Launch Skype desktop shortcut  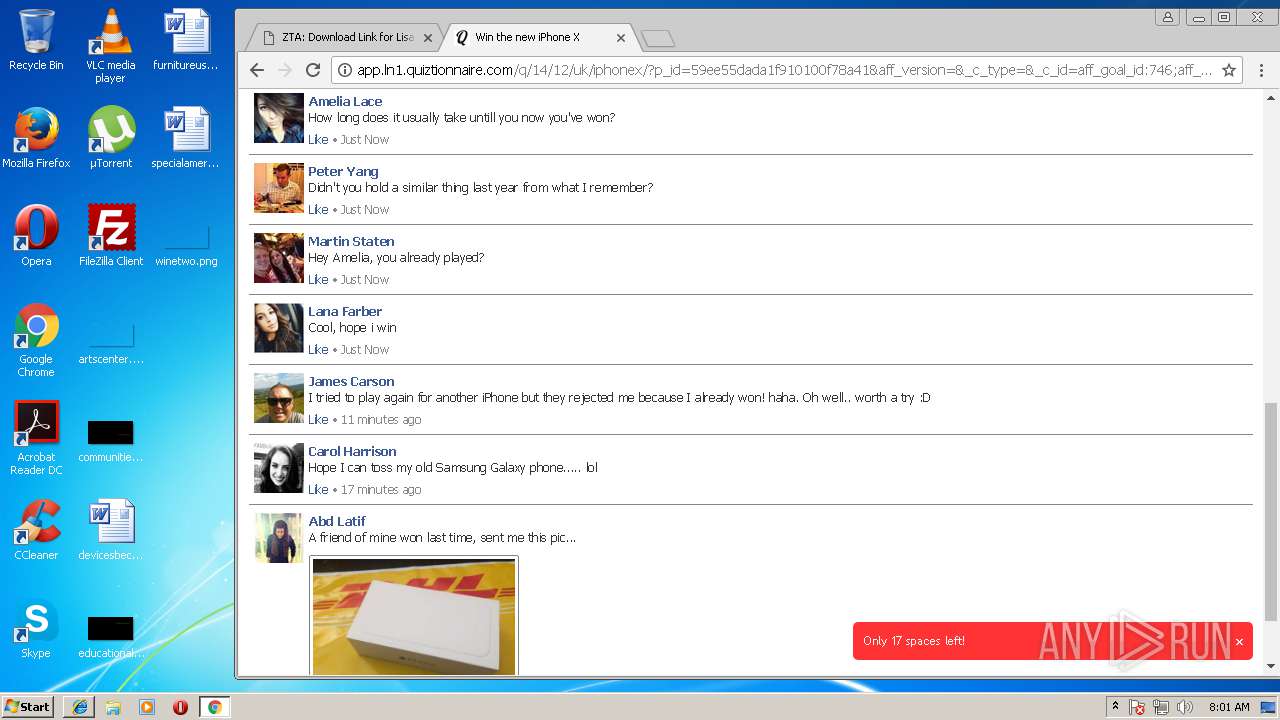36,628
